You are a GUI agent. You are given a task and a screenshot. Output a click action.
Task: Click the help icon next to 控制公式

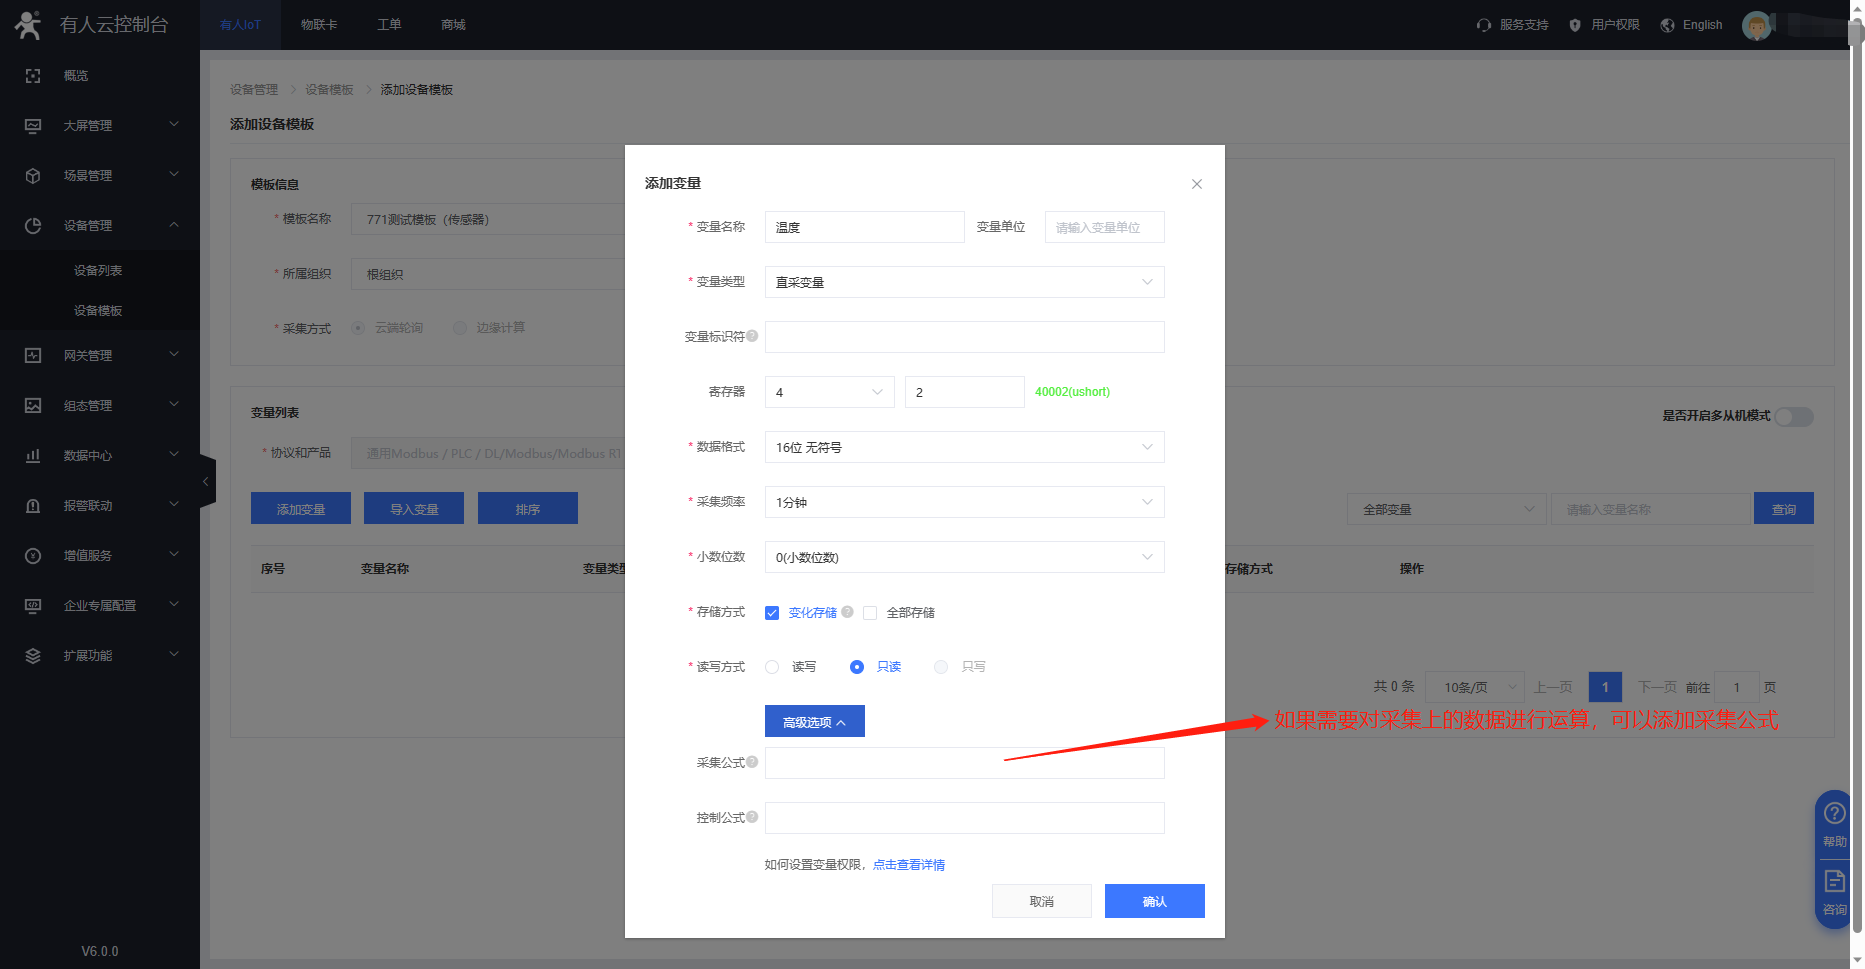pyautogui.click(x=752, y=817)
